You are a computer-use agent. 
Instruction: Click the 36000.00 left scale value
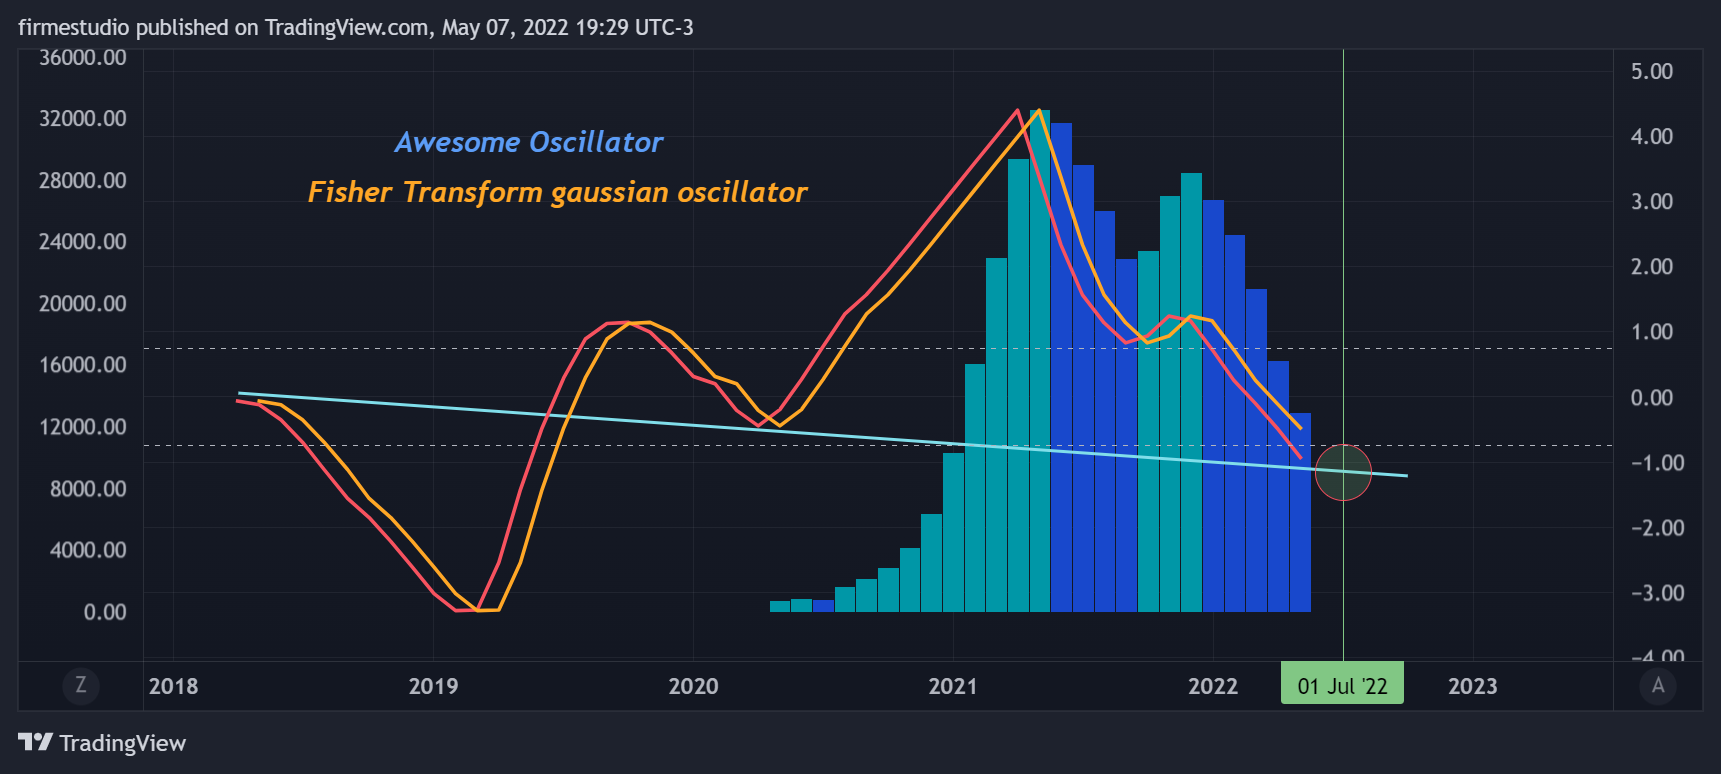83,57
